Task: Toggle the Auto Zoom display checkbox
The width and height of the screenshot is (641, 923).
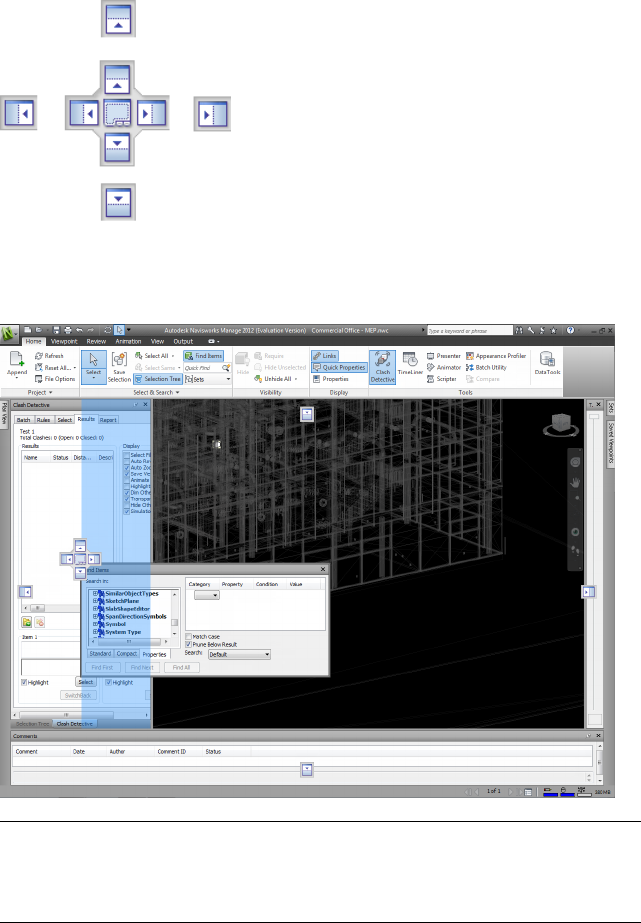Action: (x=126, y=467)
